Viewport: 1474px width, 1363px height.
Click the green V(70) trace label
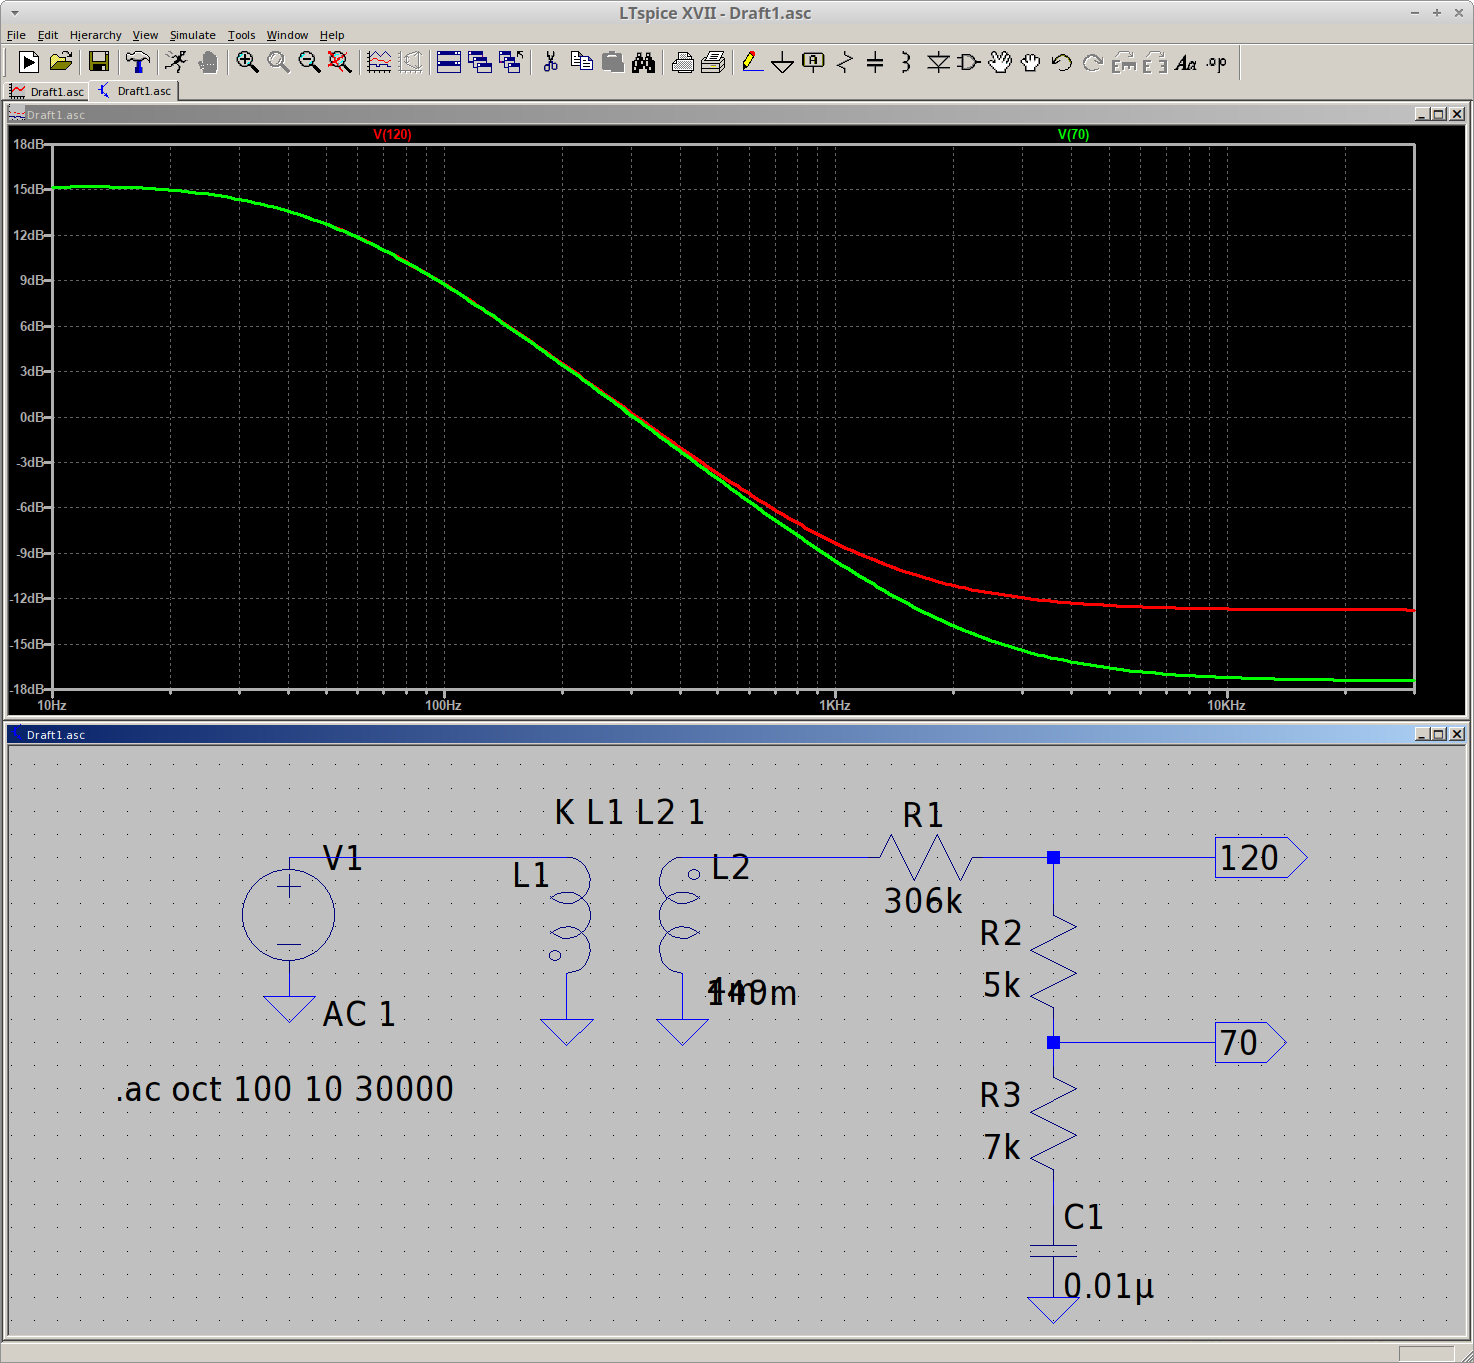[x=1073, y=134]
